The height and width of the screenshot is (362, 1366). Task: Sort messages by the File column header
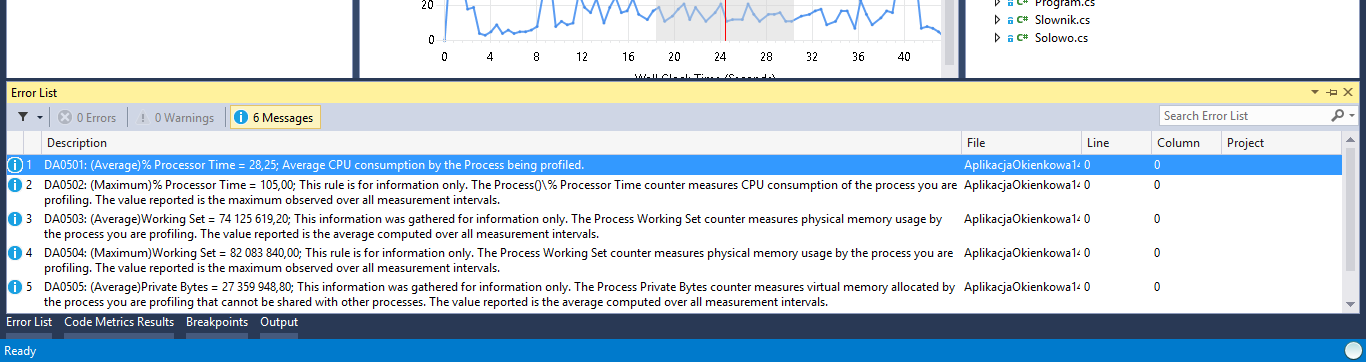point(1021,143)
